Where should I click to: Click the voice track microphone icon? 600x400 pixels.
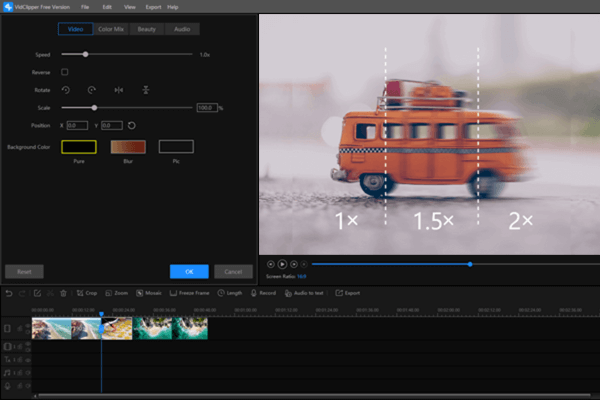7,386
